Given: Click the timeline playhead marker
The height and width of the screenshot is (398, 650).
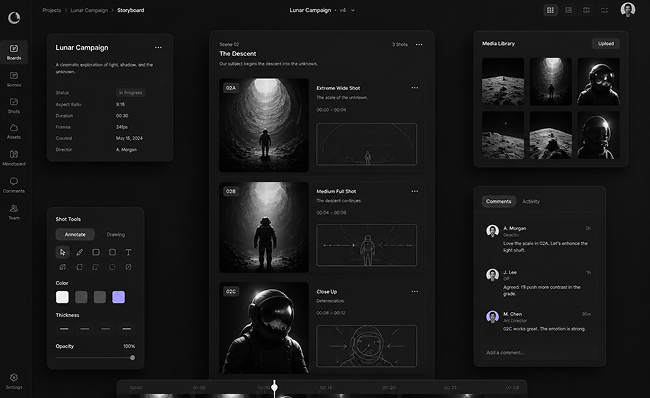Looking at the screenshot, I should point(274,388).
